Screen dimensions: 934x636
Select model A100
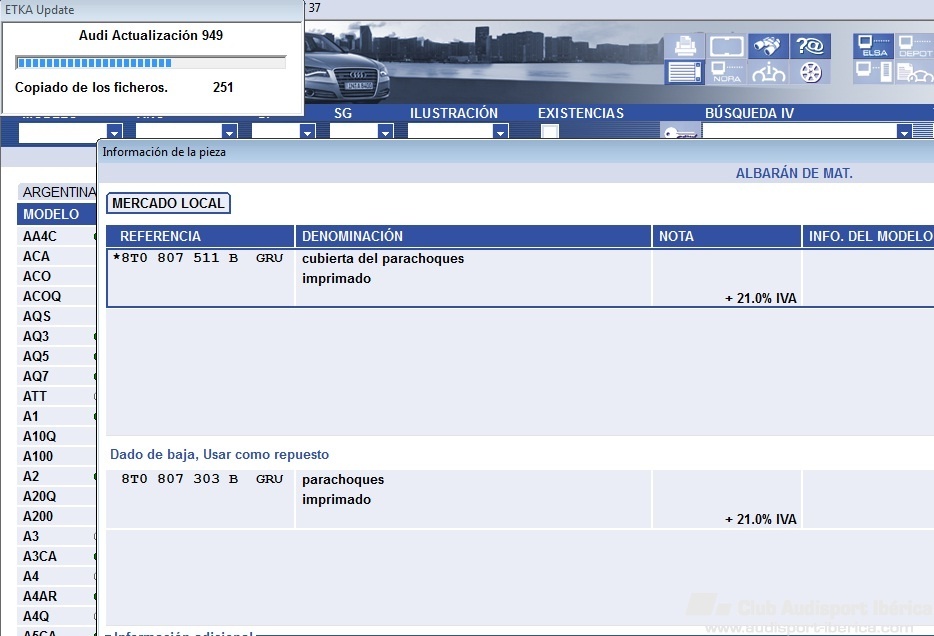click(x=57, y=456)
